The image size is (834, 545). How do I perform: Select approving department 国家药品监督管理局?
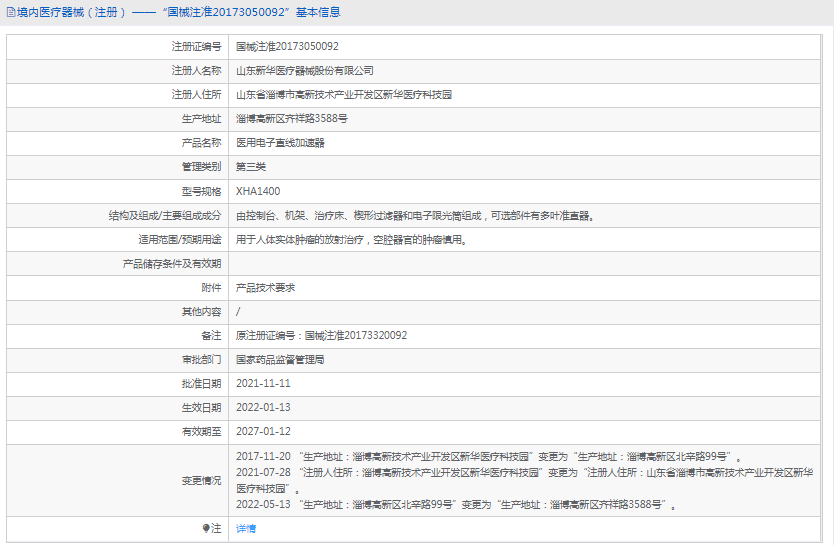pos(280,360)
